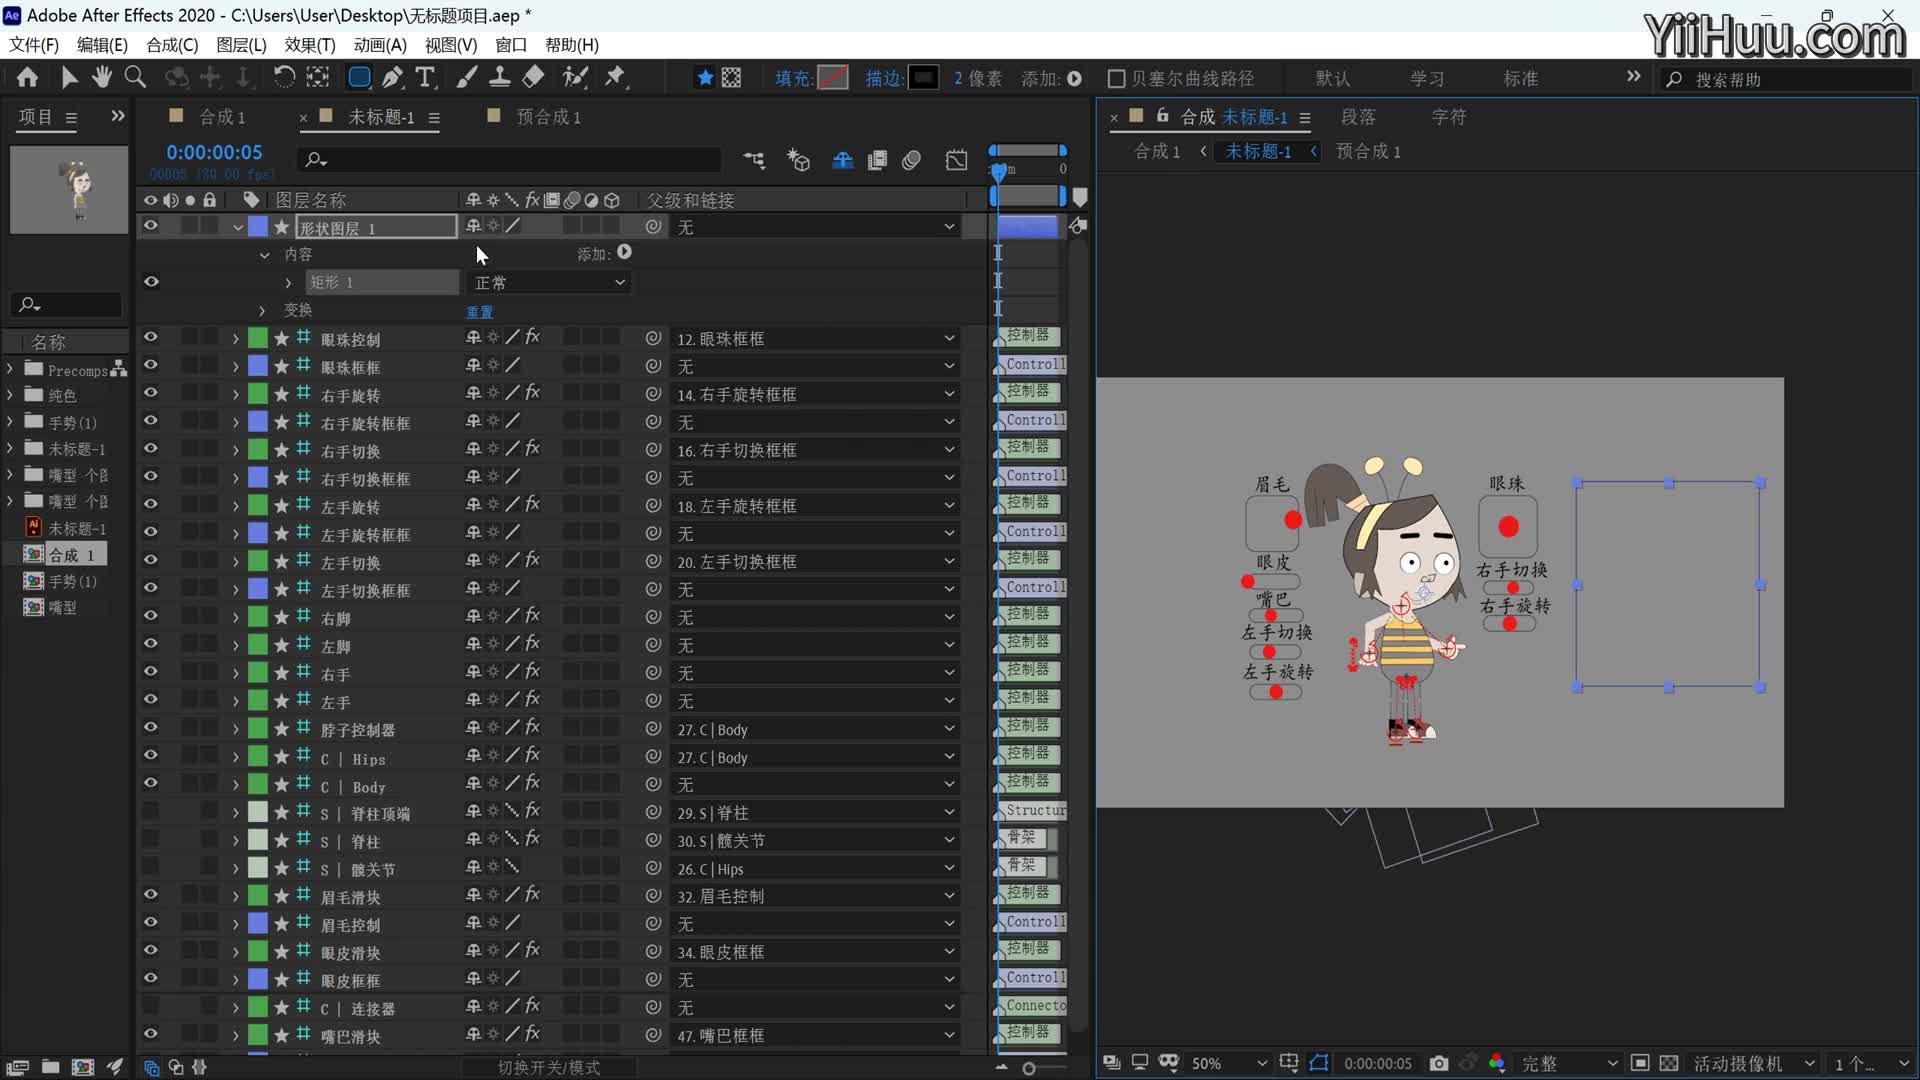The image size is (1920, 1080).
Task: Open the 效果(T) menu
Action: point(310,45)
